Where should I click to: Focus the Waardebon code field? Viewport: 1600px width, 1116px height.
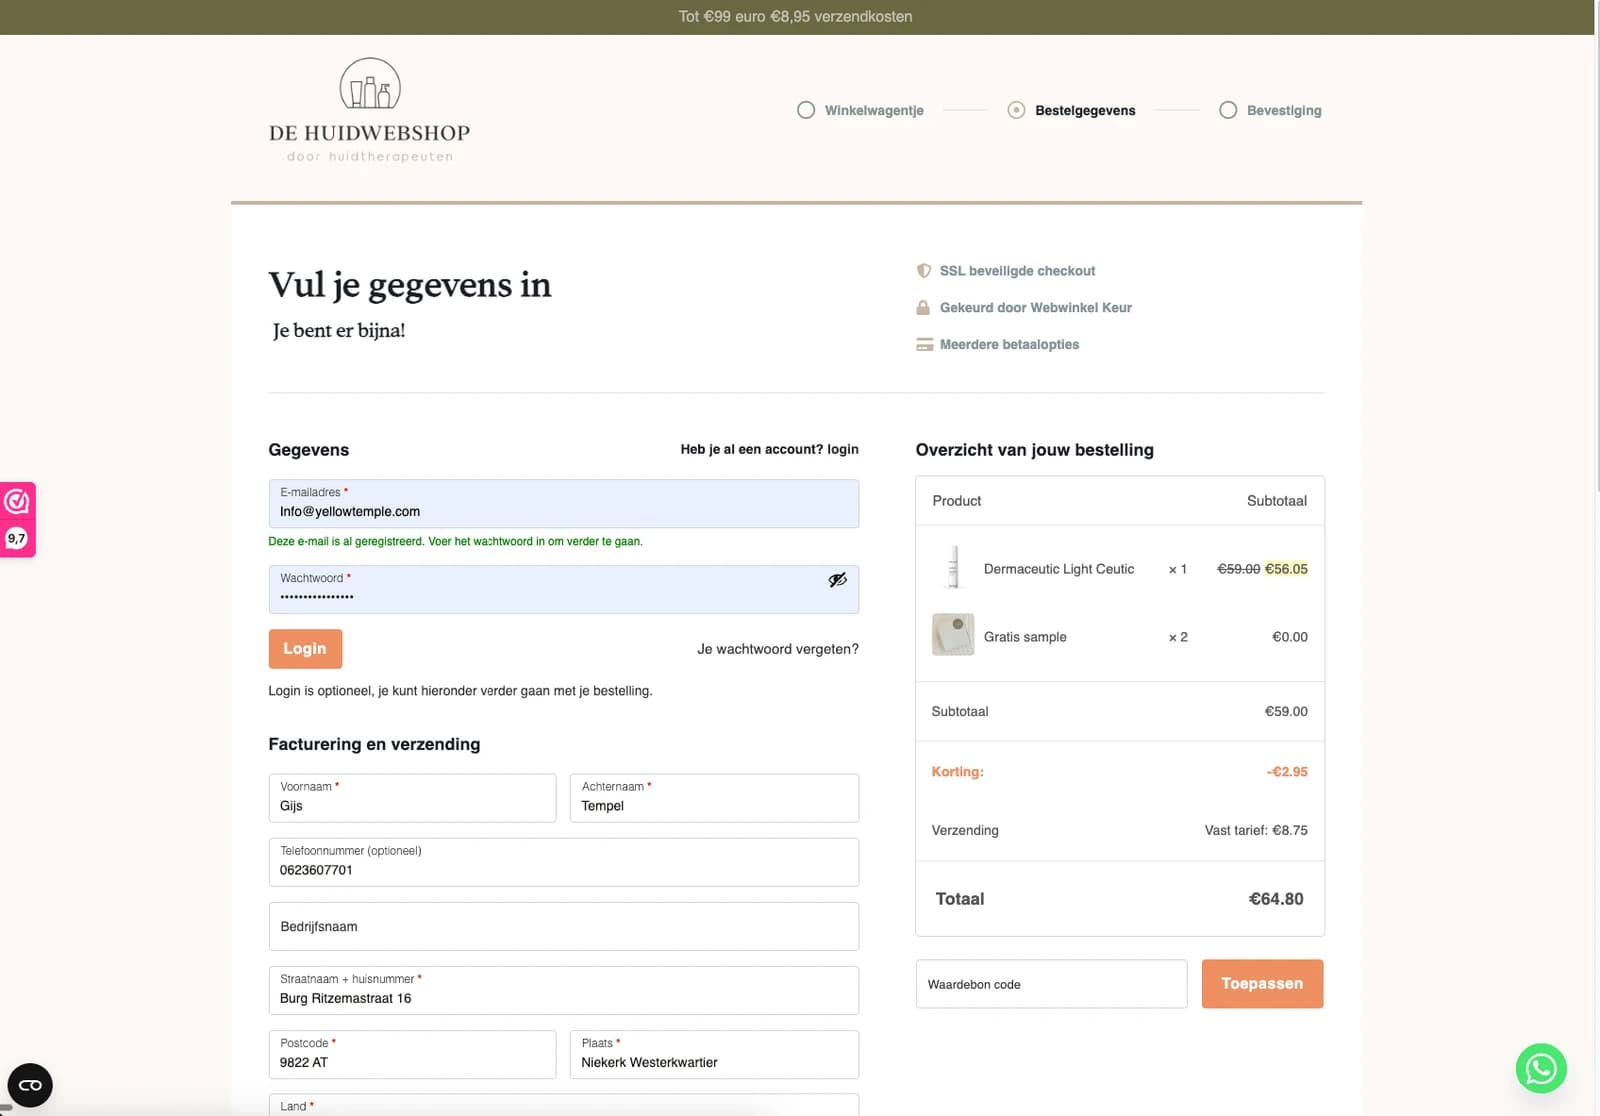tap(1051, 984)
